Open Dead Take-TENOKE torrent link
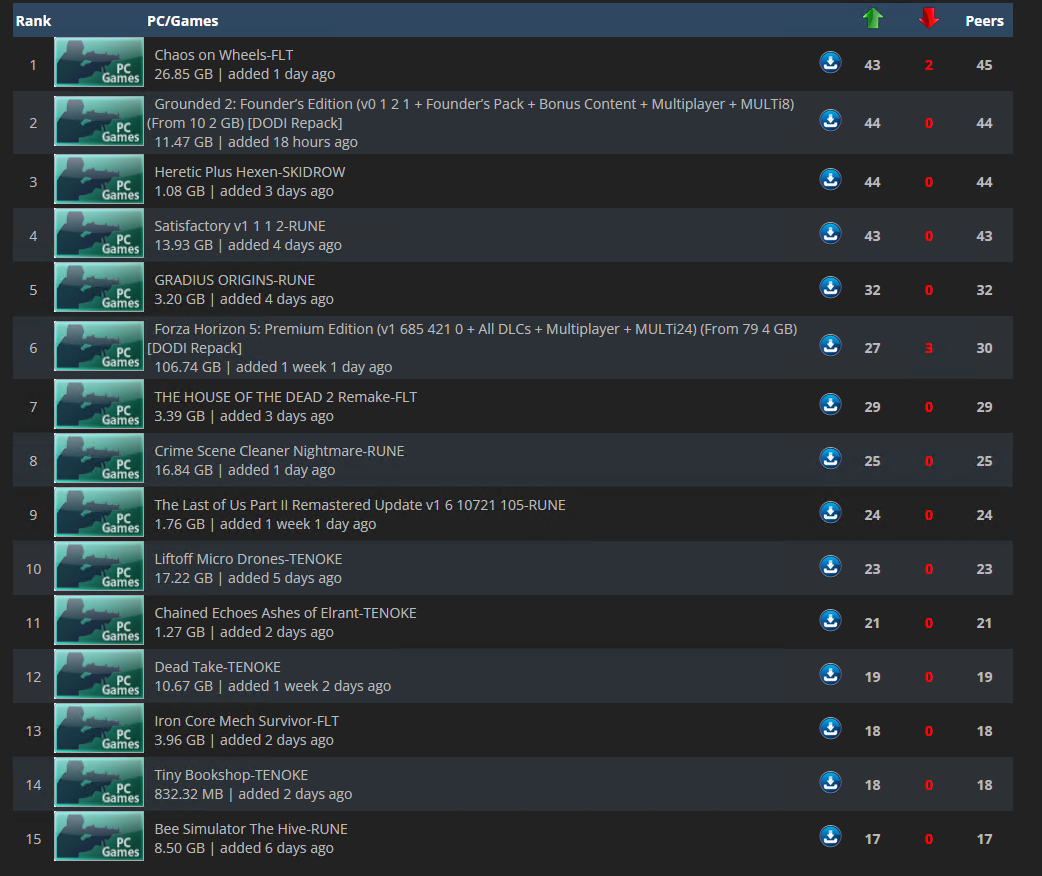The width and height of the screenshot is (1042, 876). (x=217, y=667)
